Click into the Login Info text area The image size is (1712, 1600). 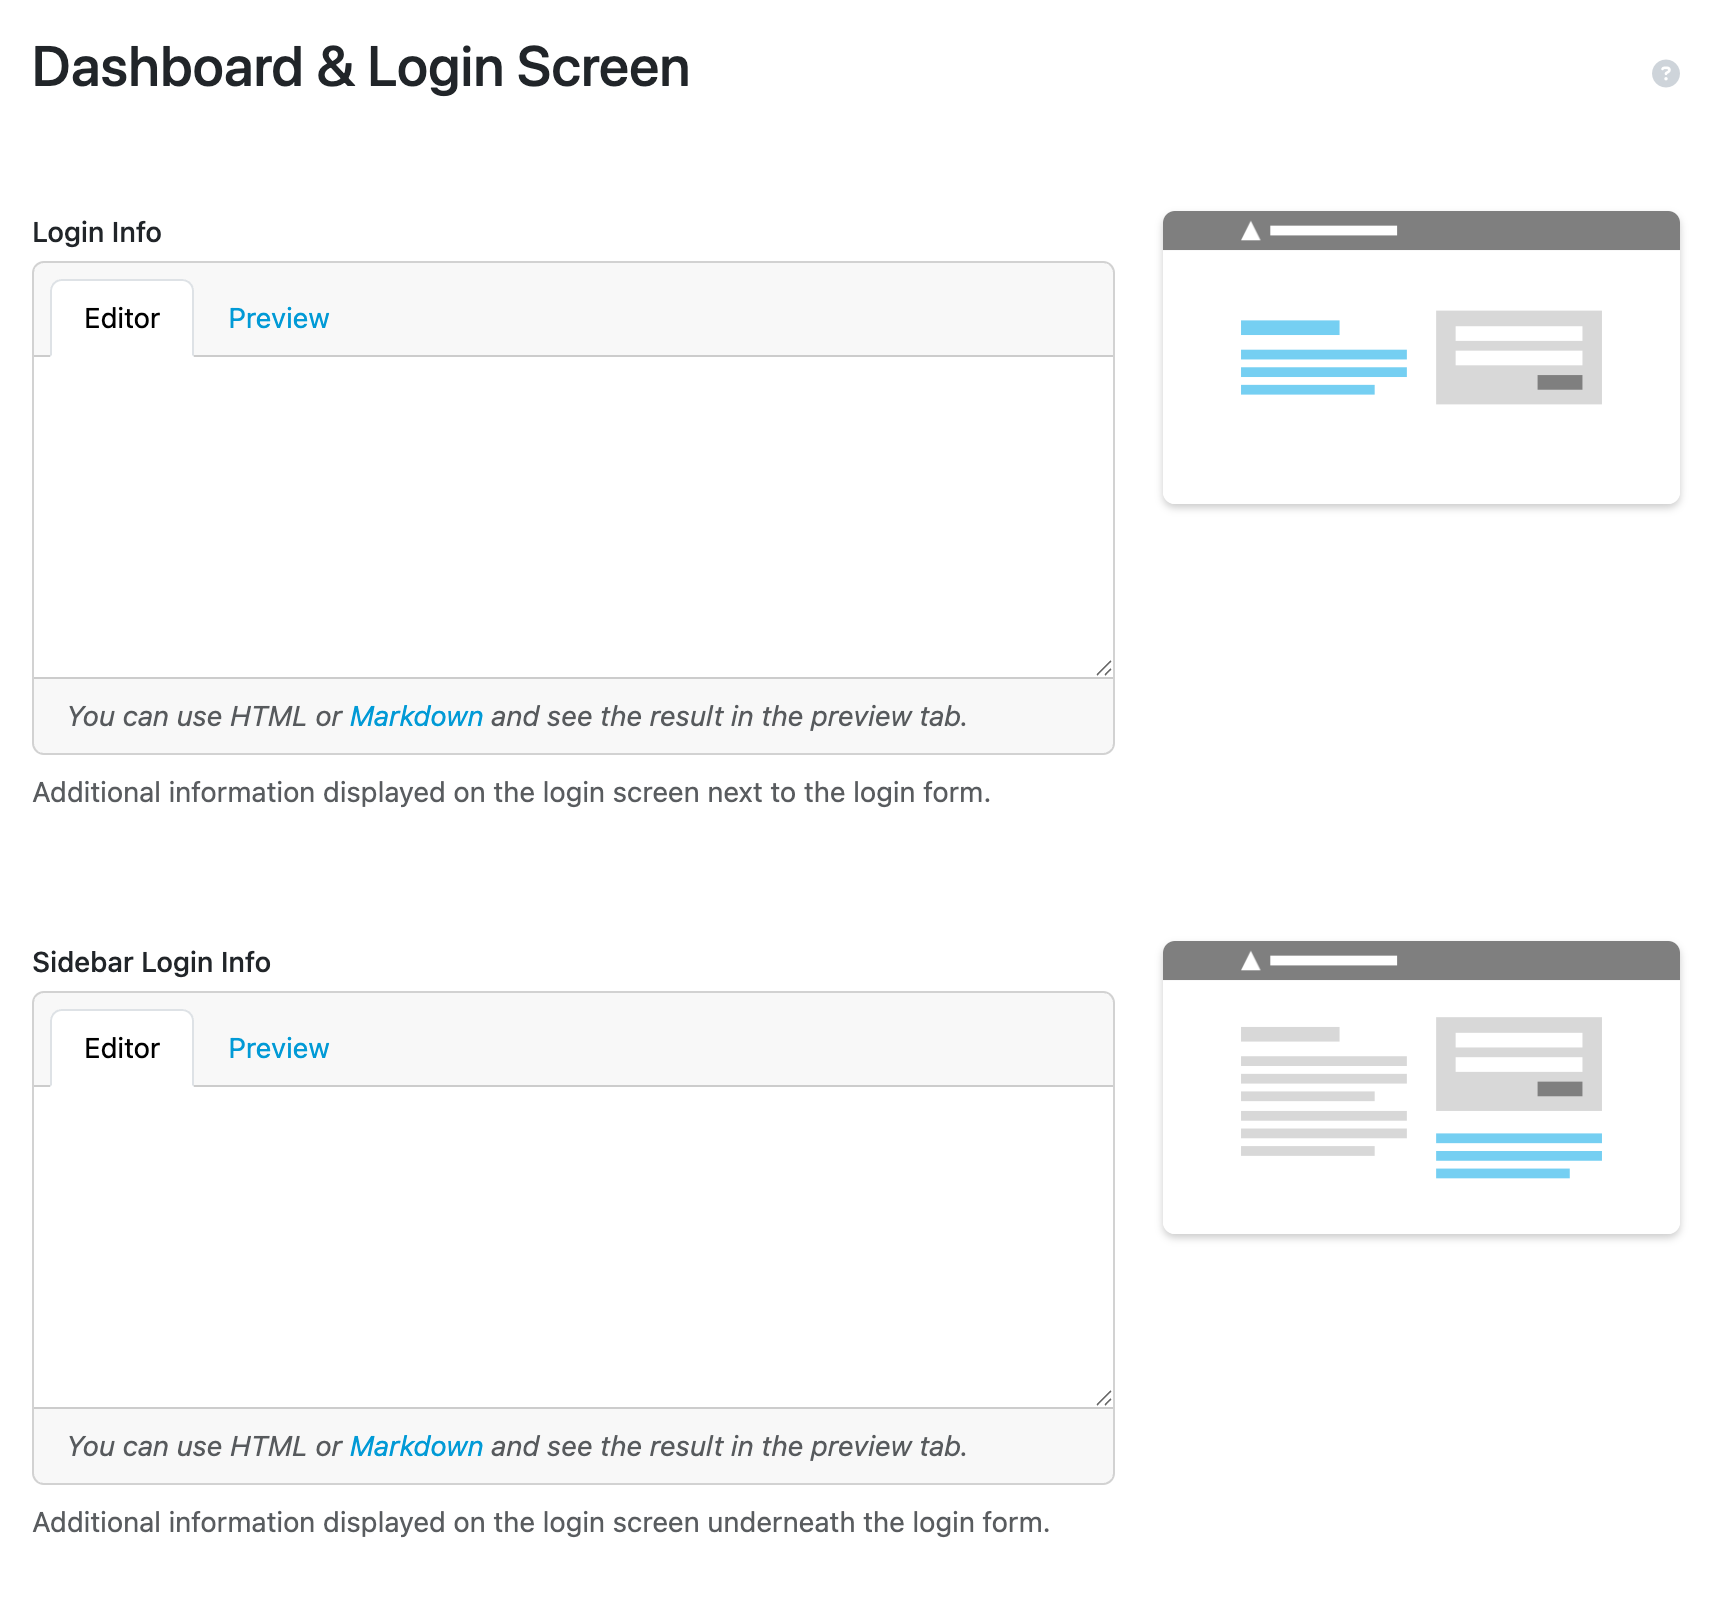pos(573,517)
